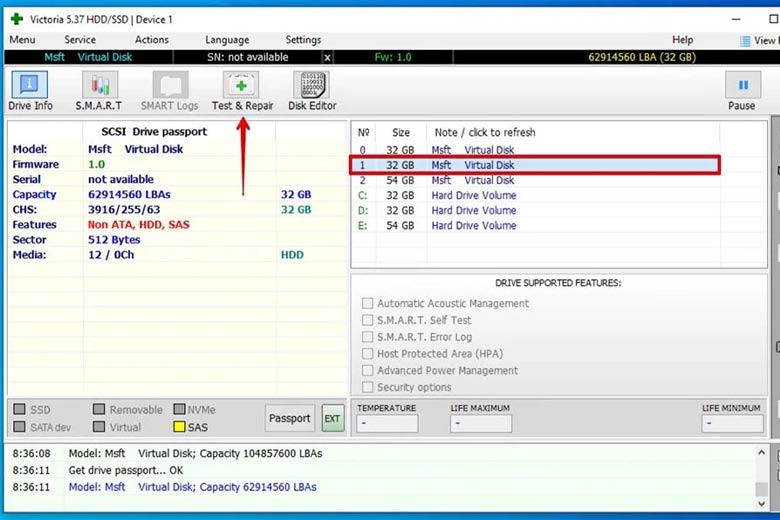Click the SATA dev indicator box
The image size is (780, 520).
pos(19,426)
